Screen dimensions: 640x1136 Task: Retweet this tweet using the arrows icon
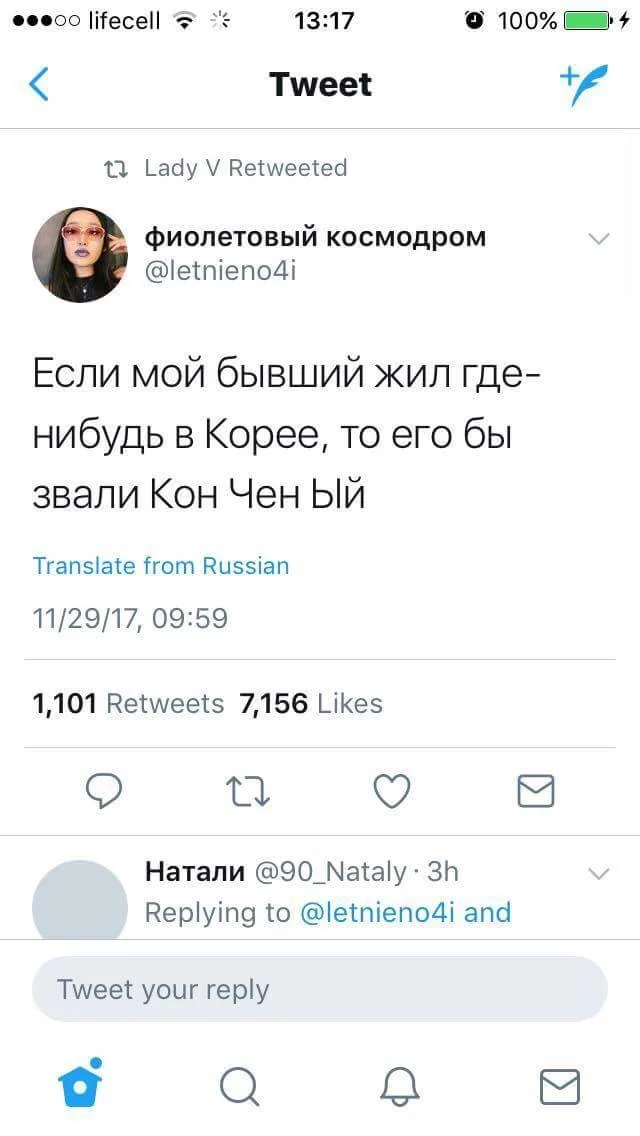coord(248,791)
